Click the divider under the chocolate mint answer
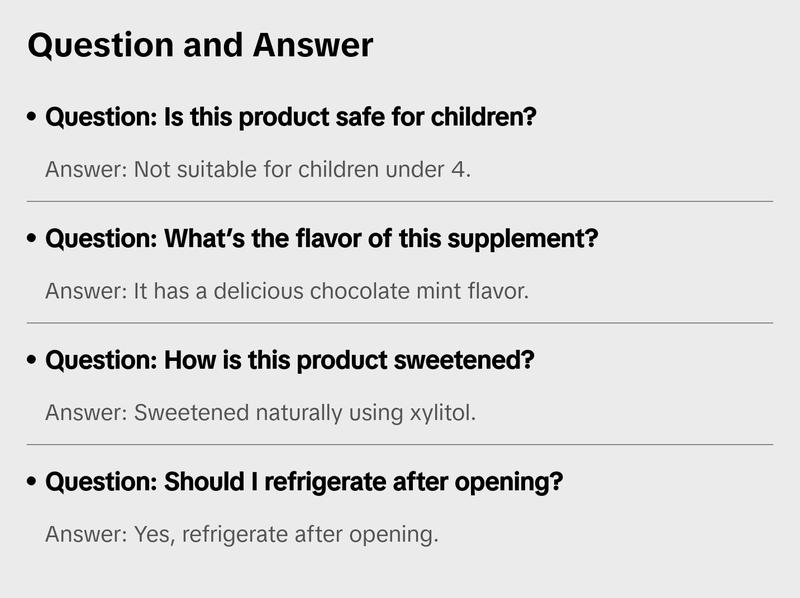The height and width of the screenshot is (598, 800). [x=400, y=323]
